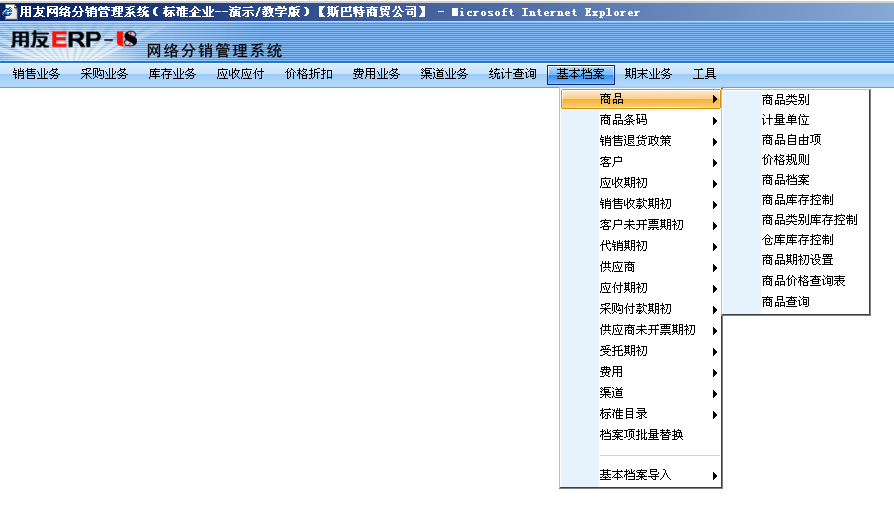
Task: Open 商品价格查询表
Action: [803, 281]
